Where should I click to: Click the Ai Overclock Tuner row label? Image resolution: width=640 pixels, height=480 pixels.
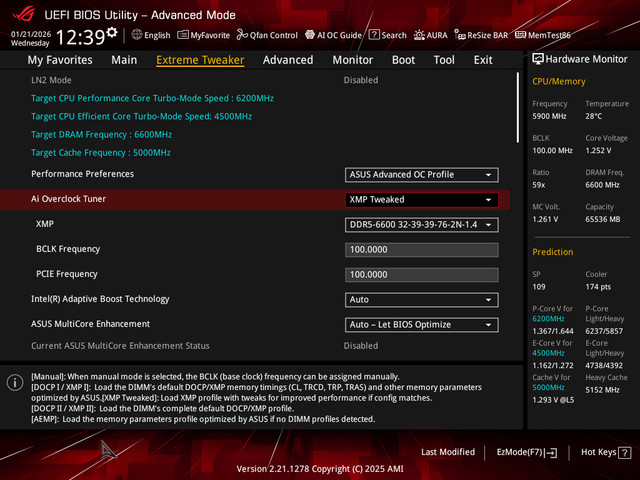click(69, 199)
